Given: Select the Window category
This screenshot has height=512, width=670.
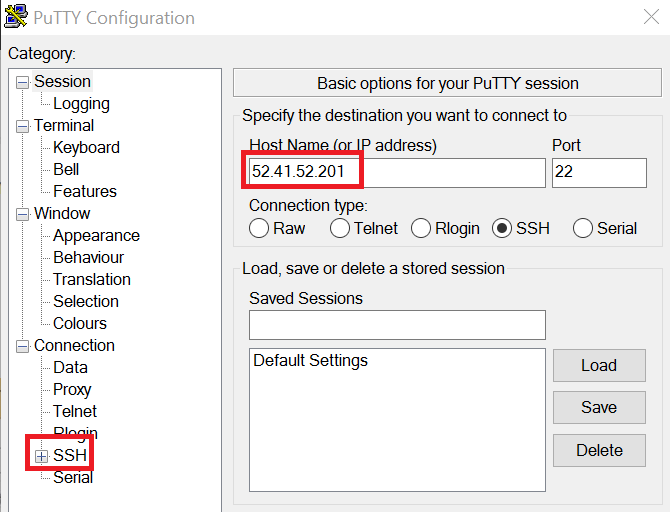Looking at the screenshot, I should [x=62, y=213].
